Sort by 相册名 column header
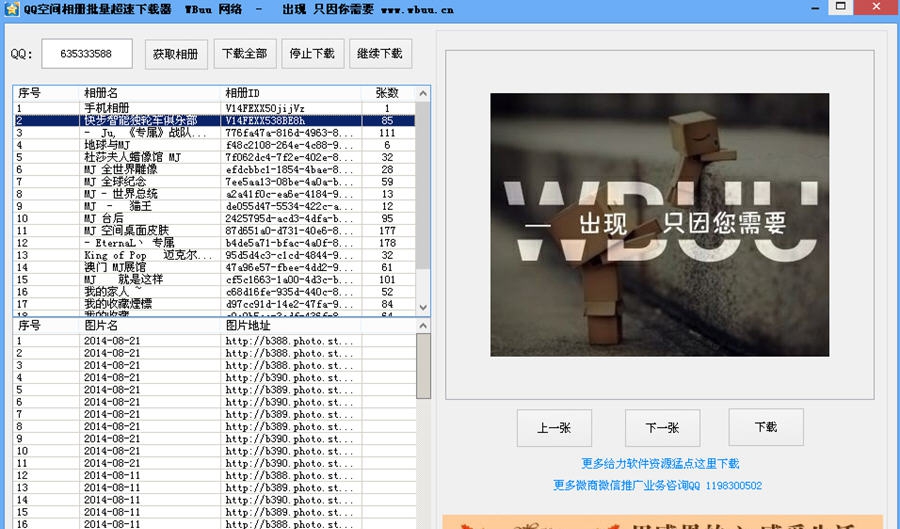 150,93
